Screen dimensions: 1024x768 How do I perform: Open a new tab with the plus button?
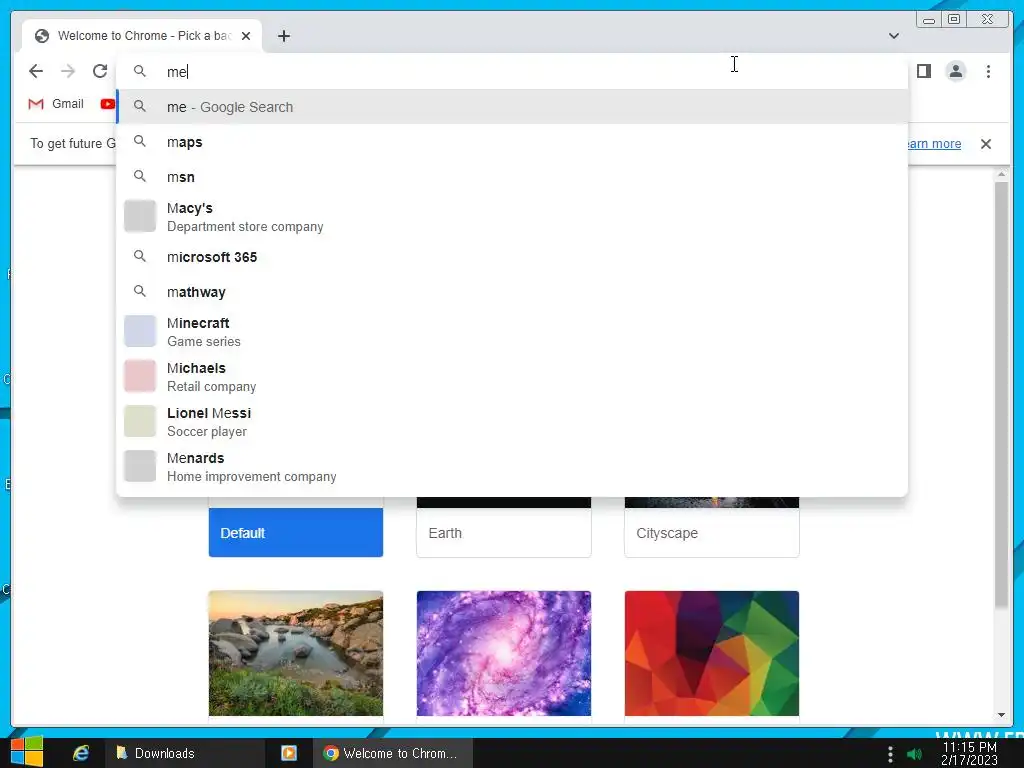tap(283, 36)
